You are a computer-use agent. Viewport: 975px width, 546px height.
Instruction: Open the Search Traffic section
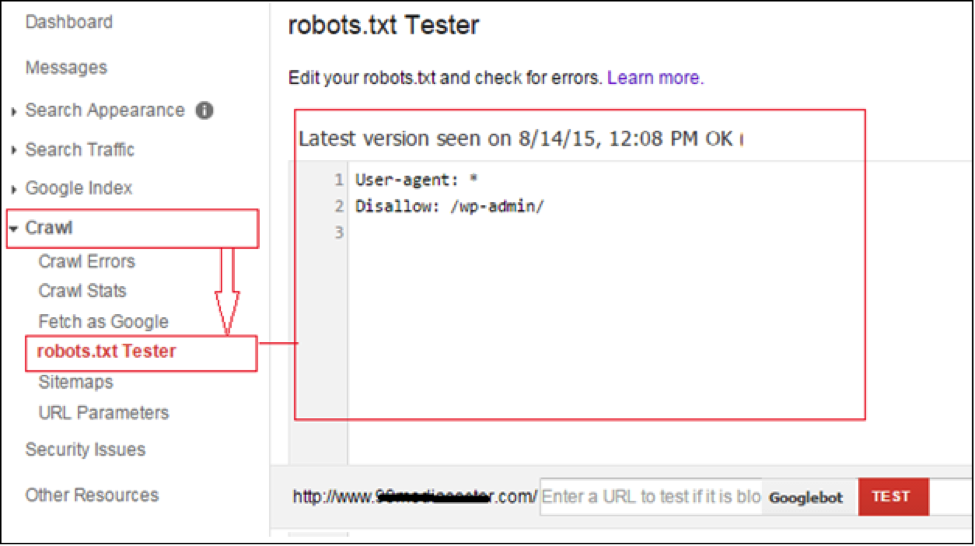tap(80, 150)
